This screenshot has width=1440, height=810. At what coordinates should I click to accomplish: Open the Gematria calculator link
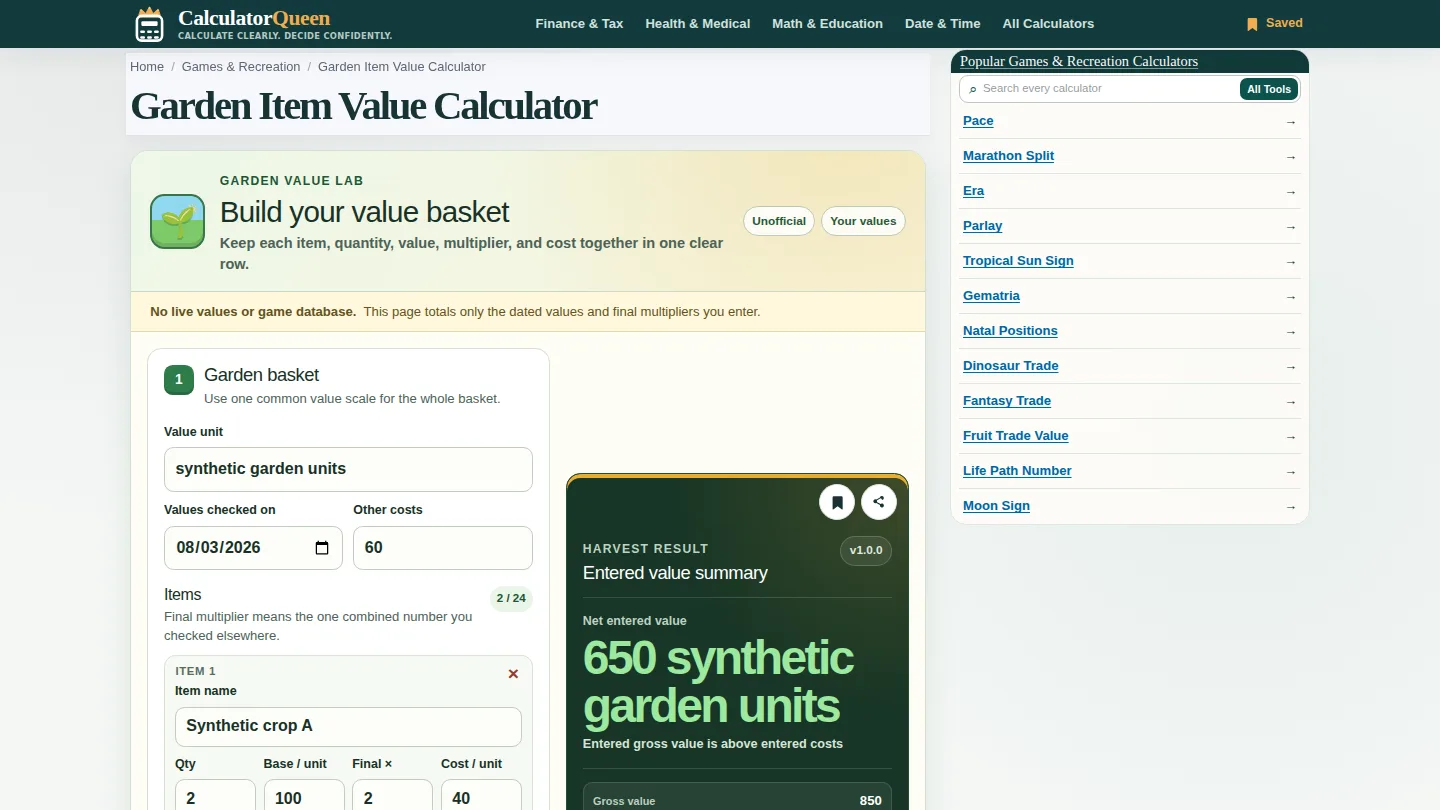991,296
